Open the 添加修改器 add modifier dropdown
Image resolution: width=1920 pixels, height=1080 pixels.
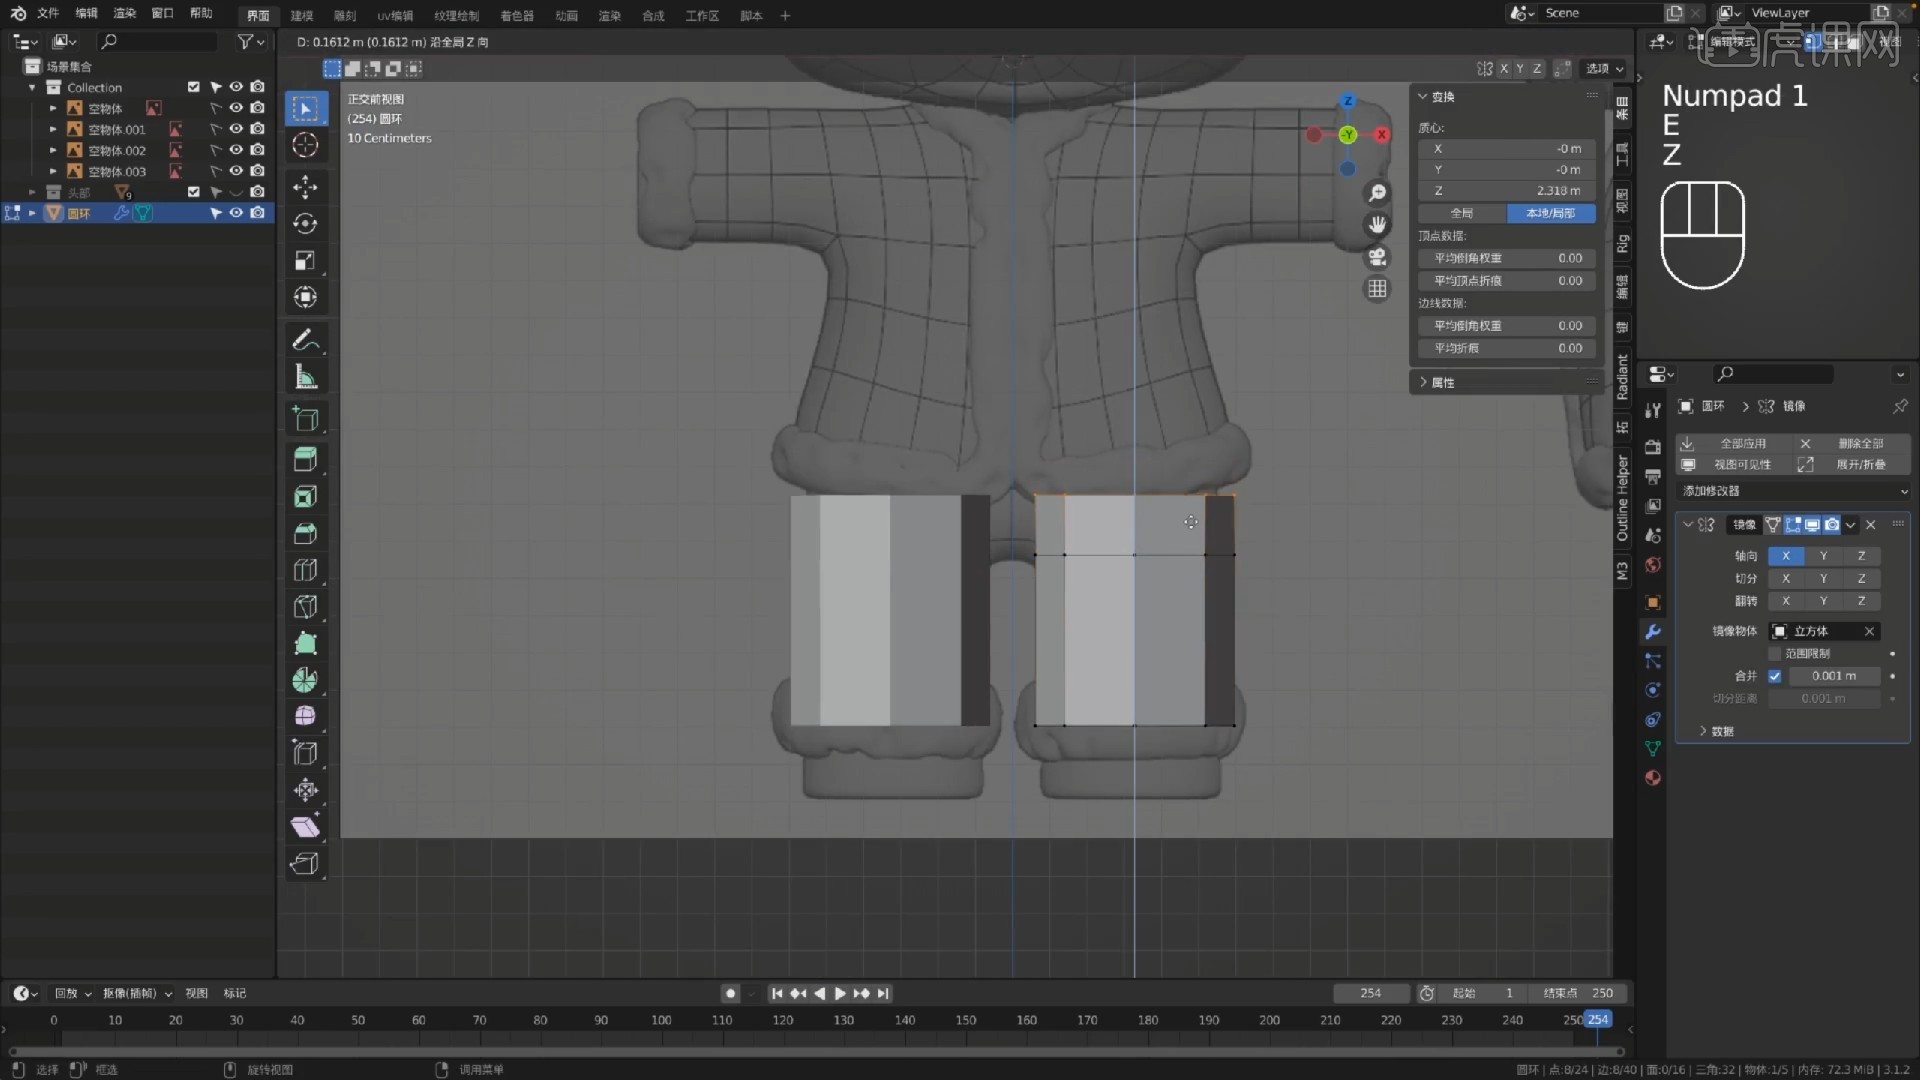pos(1794,491)
